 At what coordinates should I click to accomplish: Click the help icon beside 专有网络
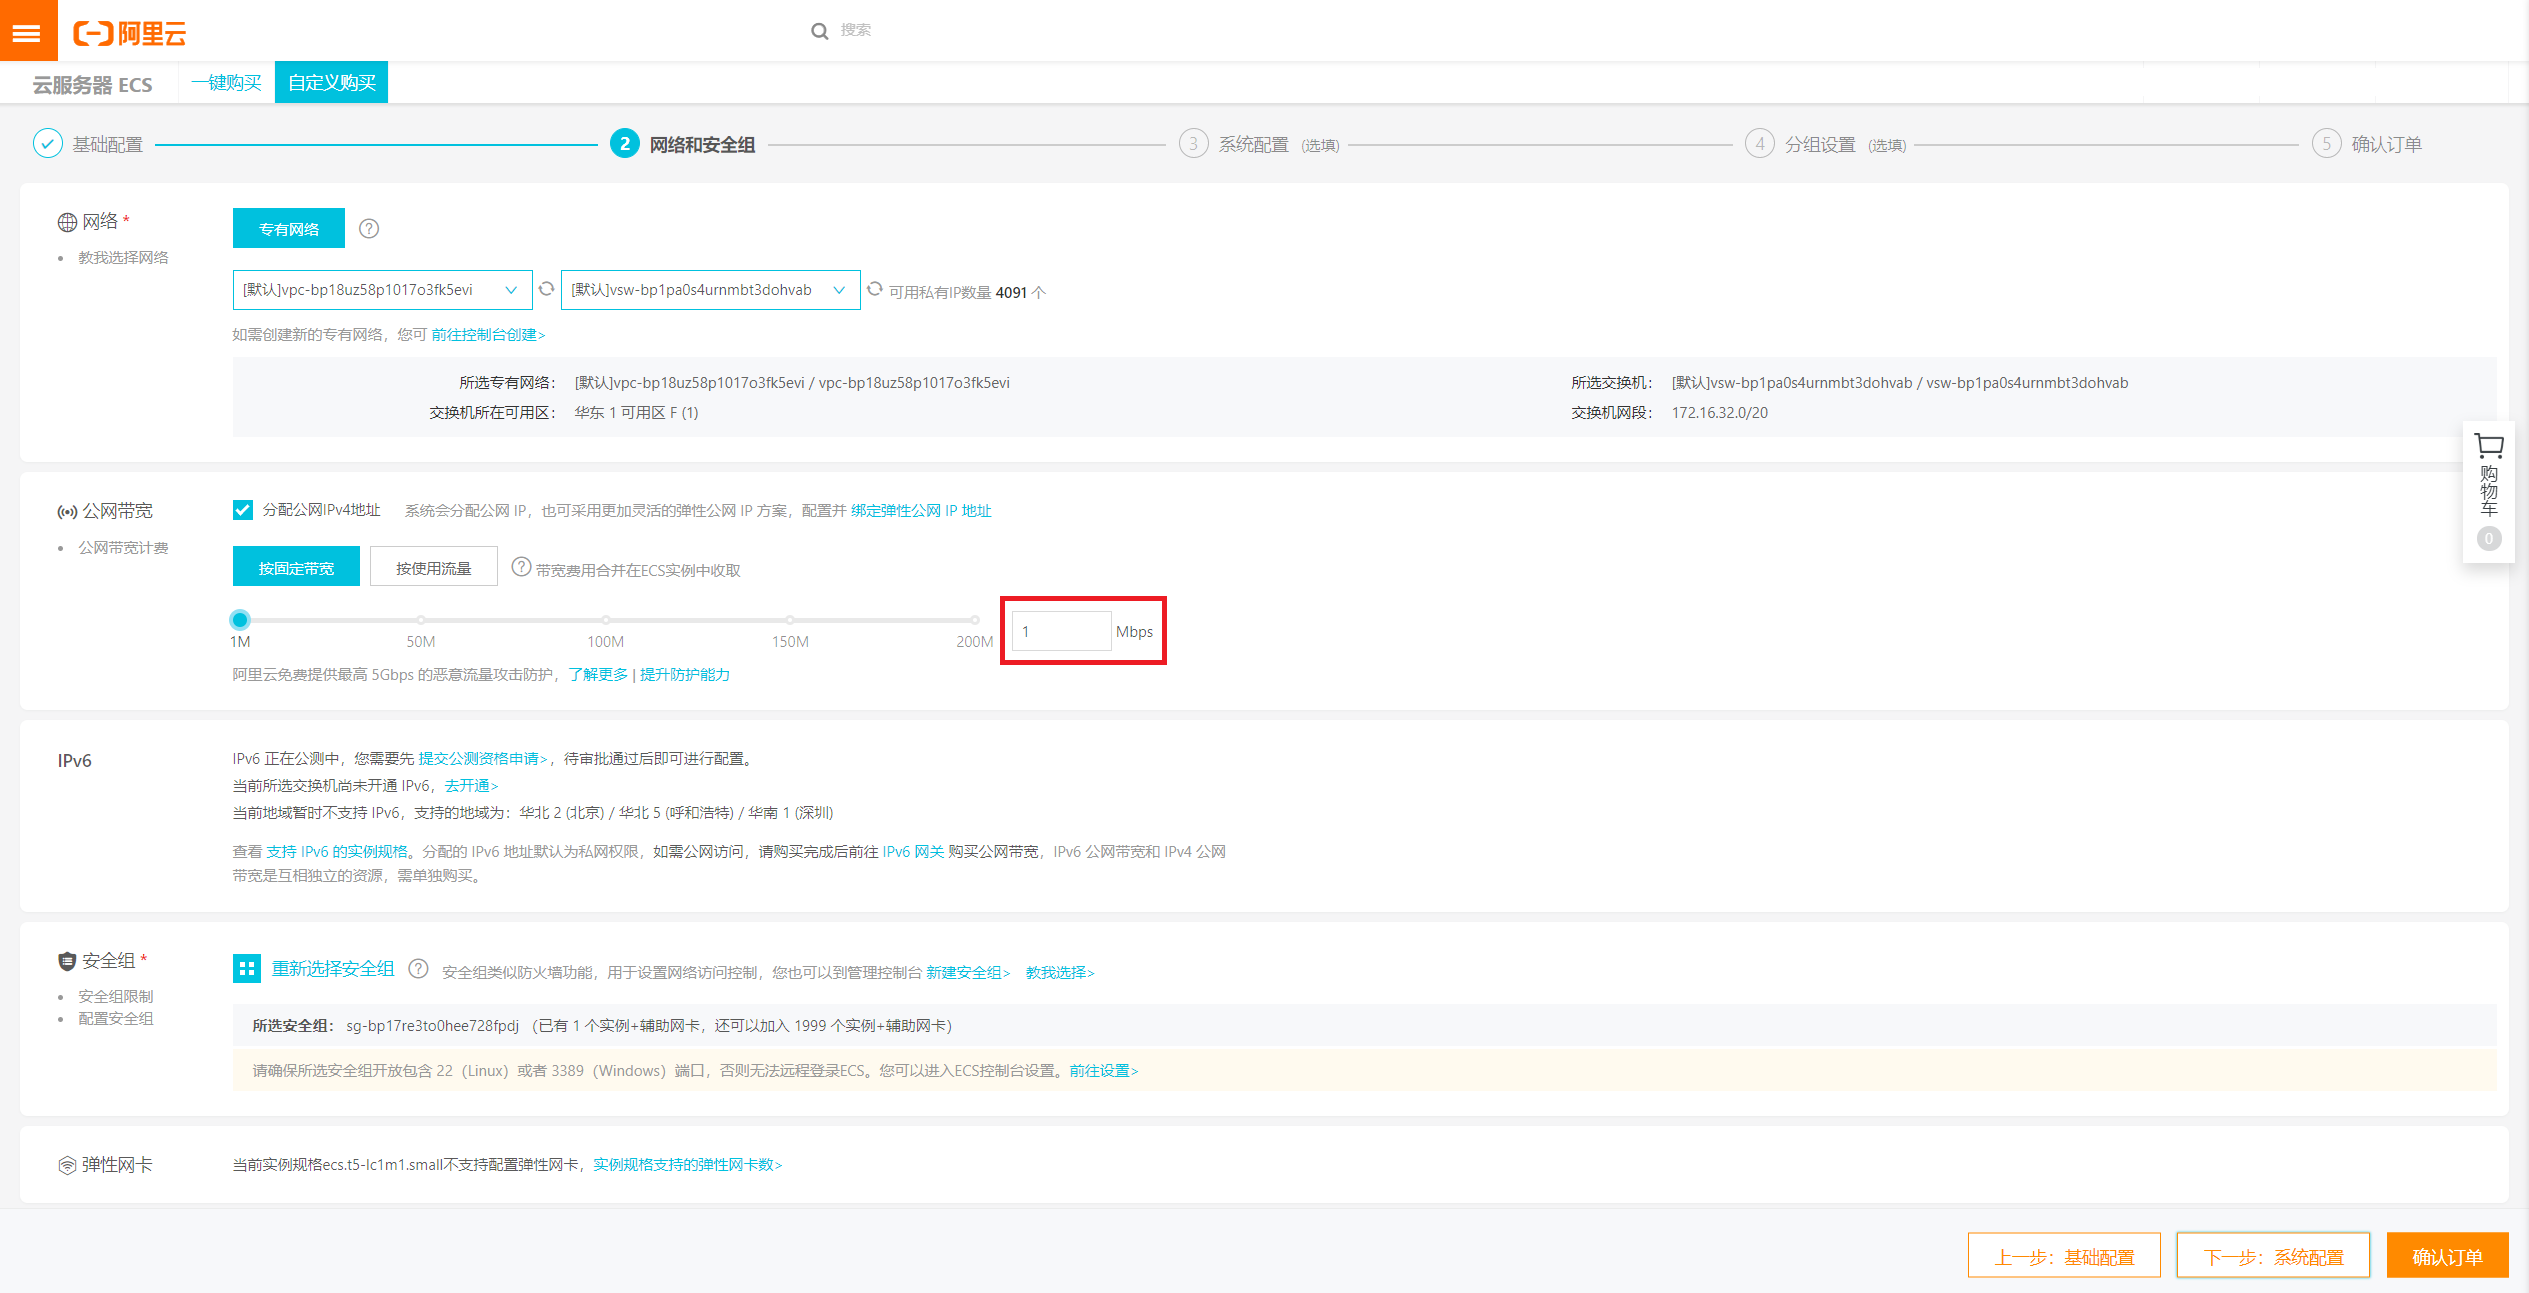tap(369, 229)
